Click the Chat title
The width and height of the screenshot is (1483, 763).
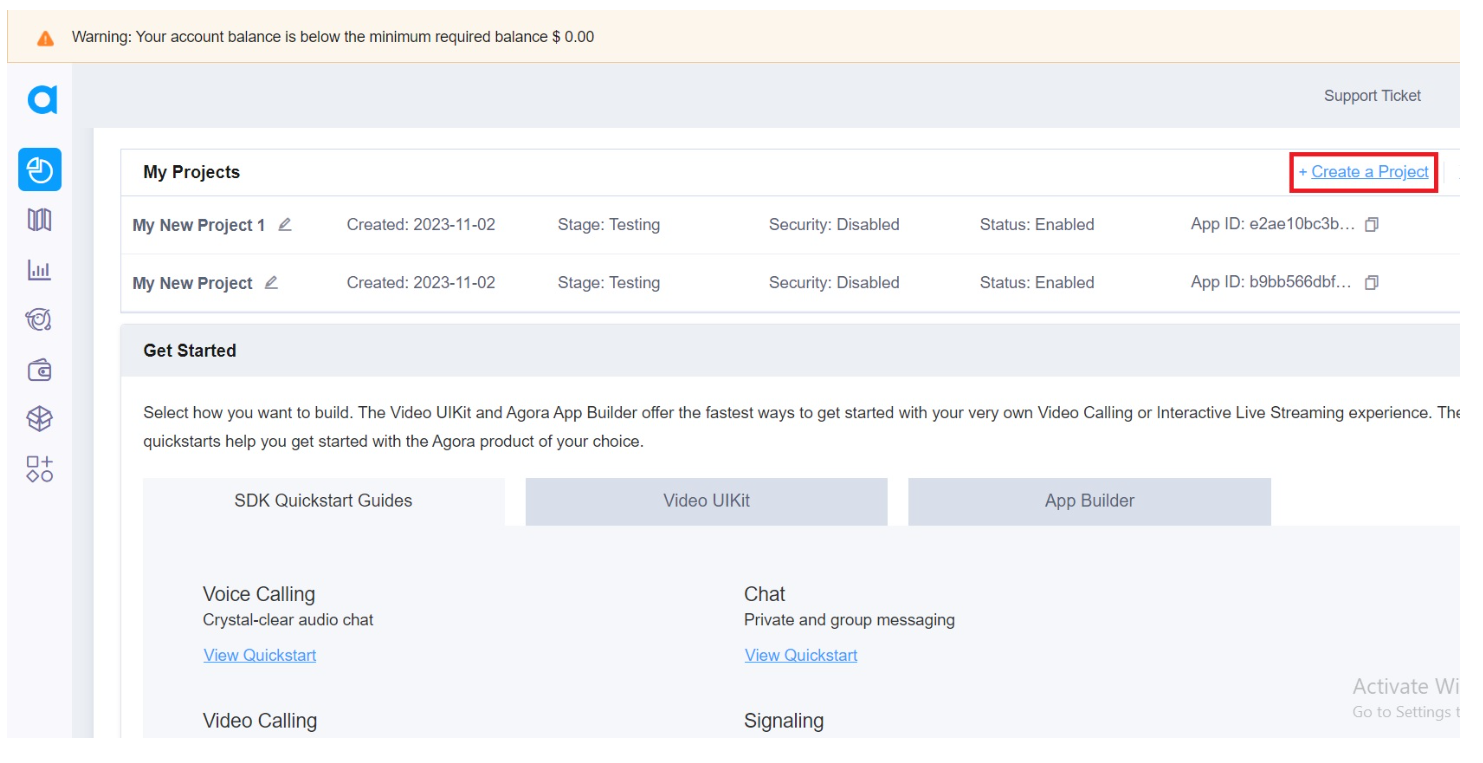tap(765, 594)
